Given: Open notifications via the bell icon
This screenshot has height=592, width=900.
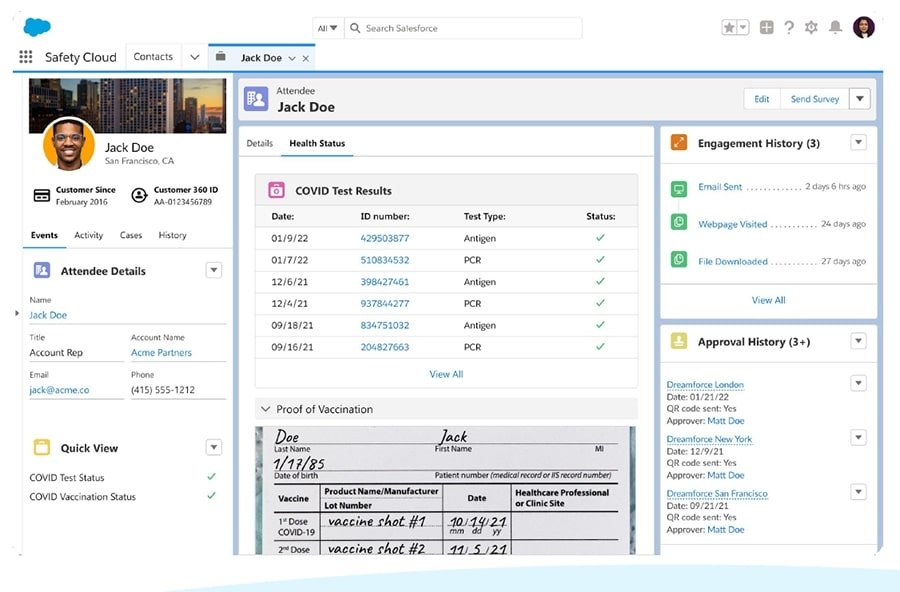Looking at the screenshot, I should 836,27.
